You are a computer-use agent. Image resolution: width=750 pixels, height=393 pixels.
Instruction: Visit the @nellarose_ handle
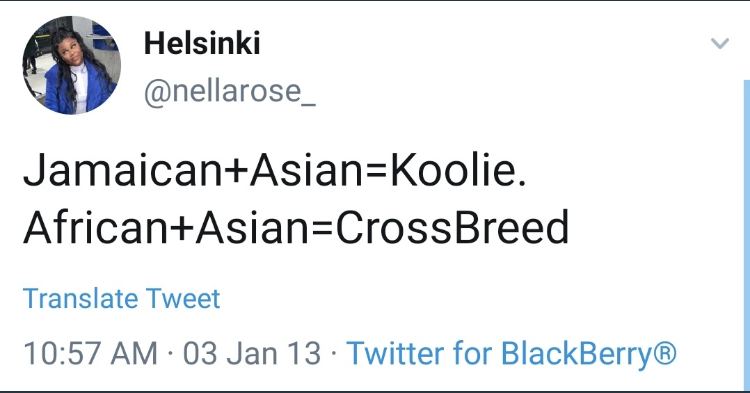pos(230,90)
